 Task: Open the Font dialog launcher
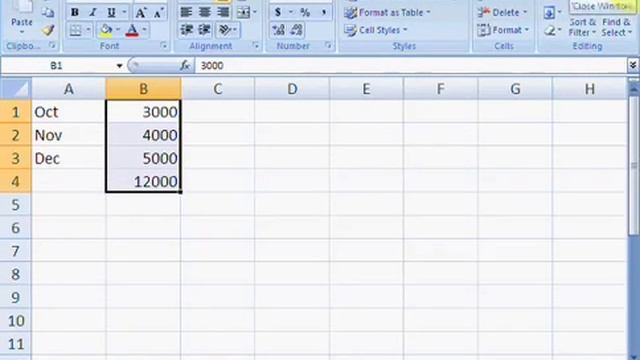[164, 46]
